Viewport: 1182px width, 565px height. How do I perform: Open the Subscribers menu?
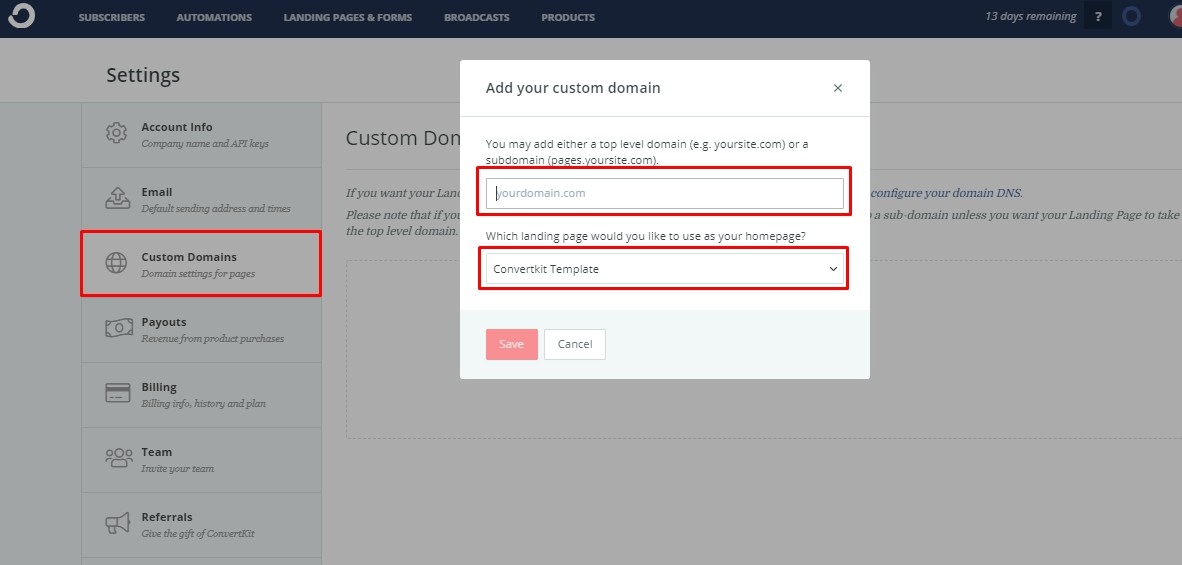(x=112, y=17)
